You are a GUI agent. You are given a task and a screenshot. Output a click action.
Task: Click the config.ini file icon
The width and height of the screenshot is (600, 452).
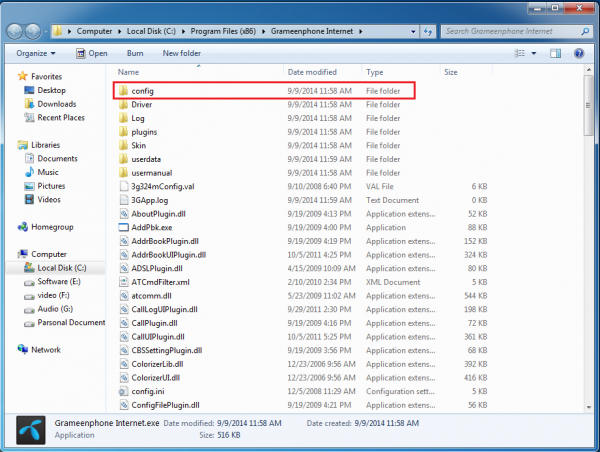coord(123,391)
